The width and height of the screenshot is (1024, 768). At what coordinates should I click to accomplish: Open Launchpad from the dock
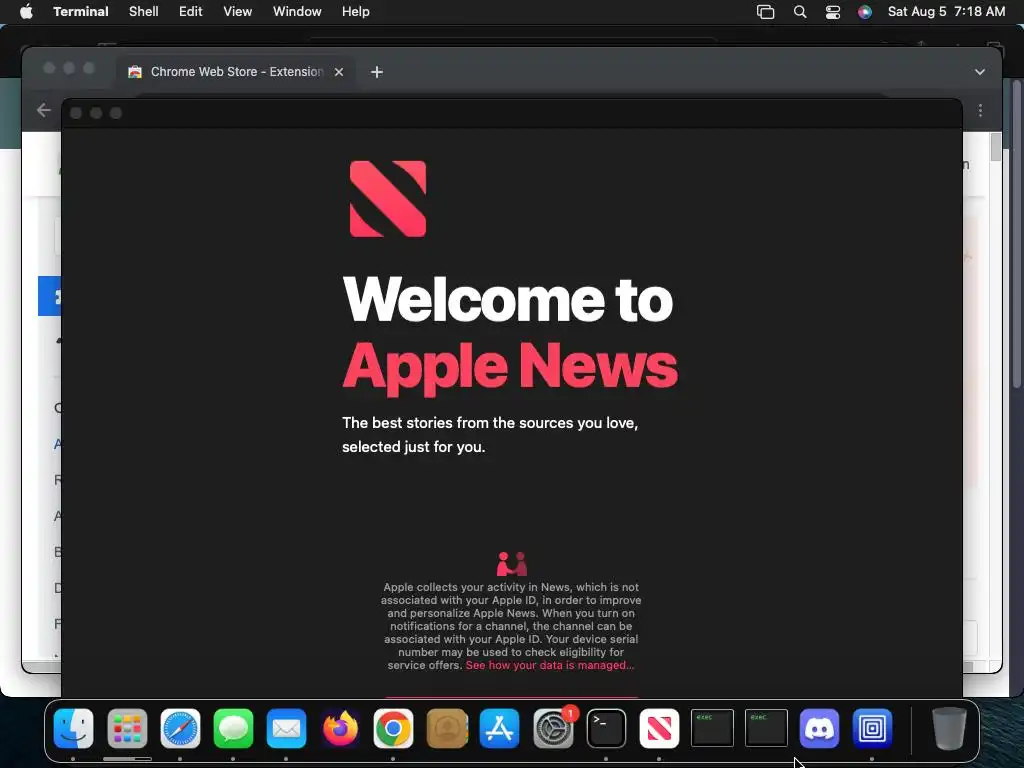(127, 728)
